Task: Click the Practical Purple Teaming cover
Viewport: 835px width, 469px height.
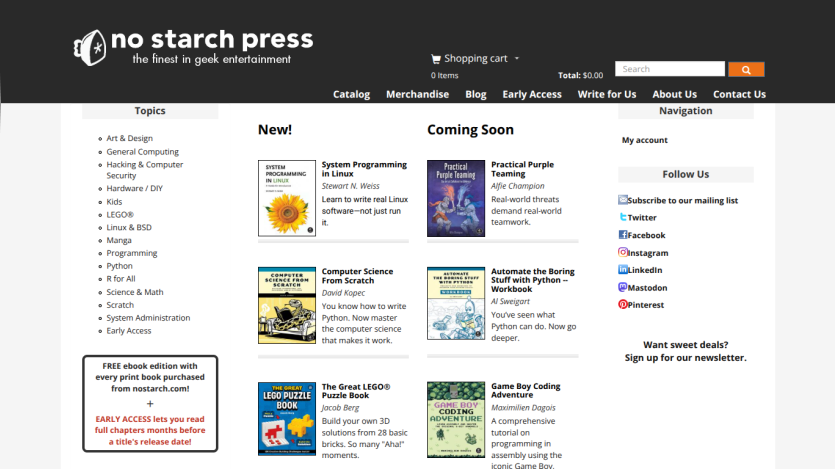Action: (456, 198)
